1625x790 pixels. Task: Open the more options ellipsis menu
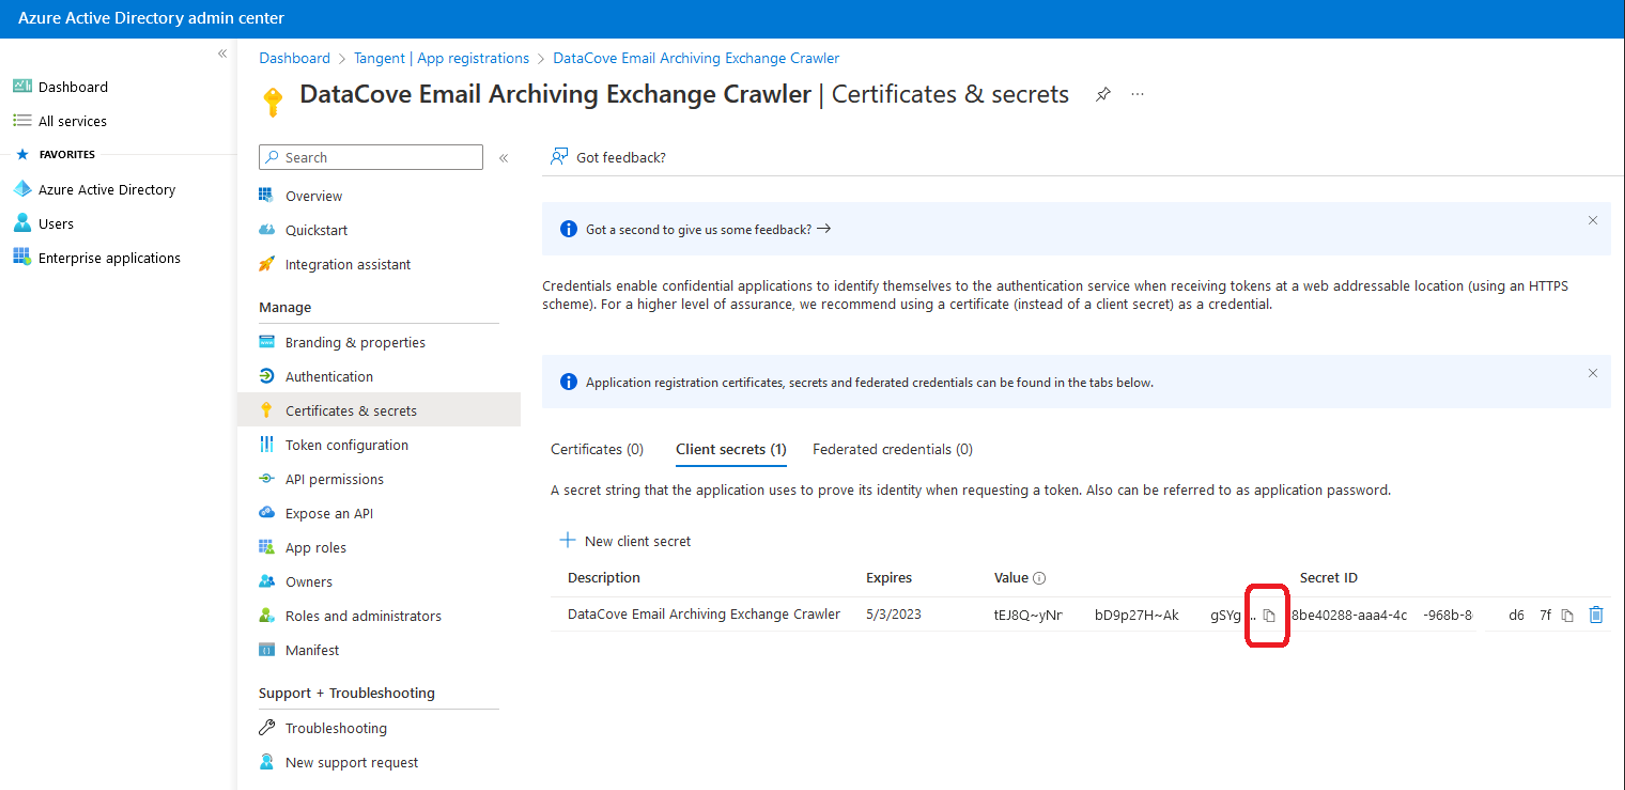1138,94
